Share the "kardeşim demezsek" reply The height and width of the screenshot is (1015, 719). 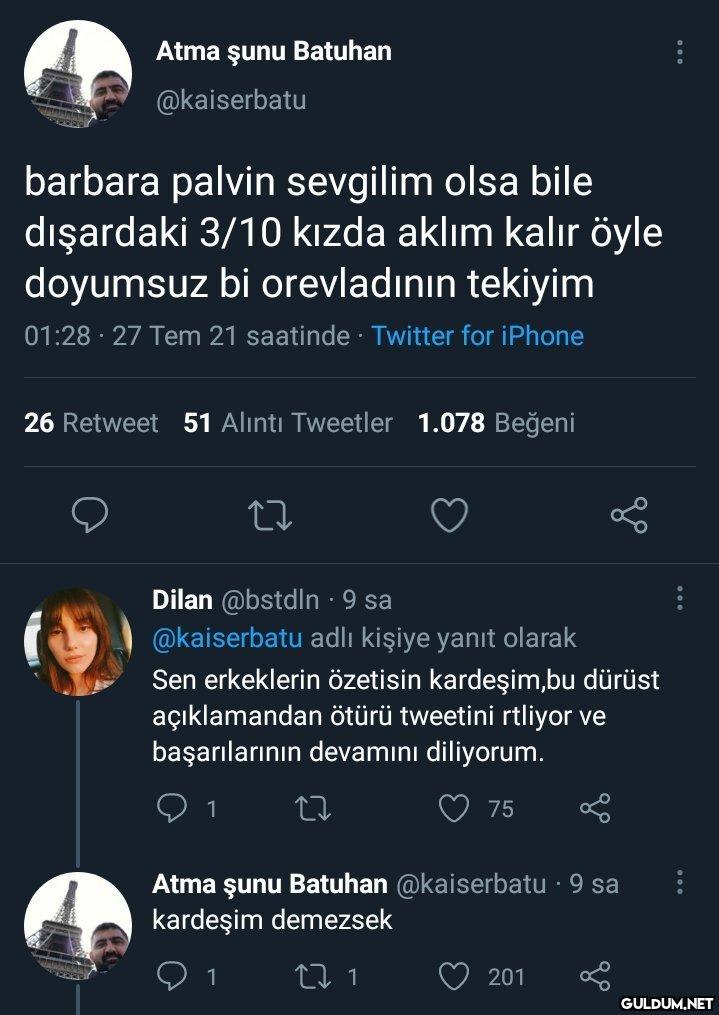coord(595,975)
